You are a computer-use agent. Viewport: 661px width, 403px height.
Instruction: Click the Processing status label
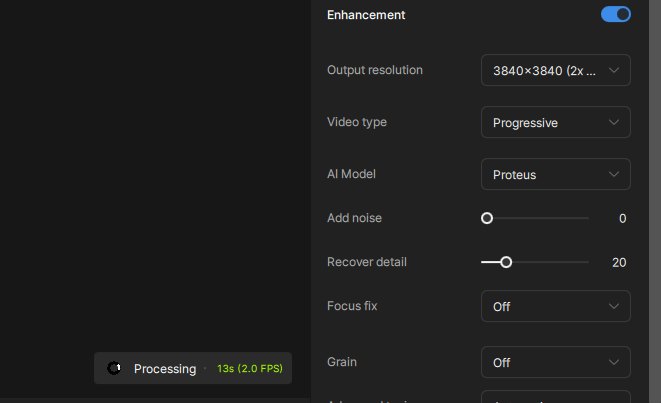click(165, 368)
